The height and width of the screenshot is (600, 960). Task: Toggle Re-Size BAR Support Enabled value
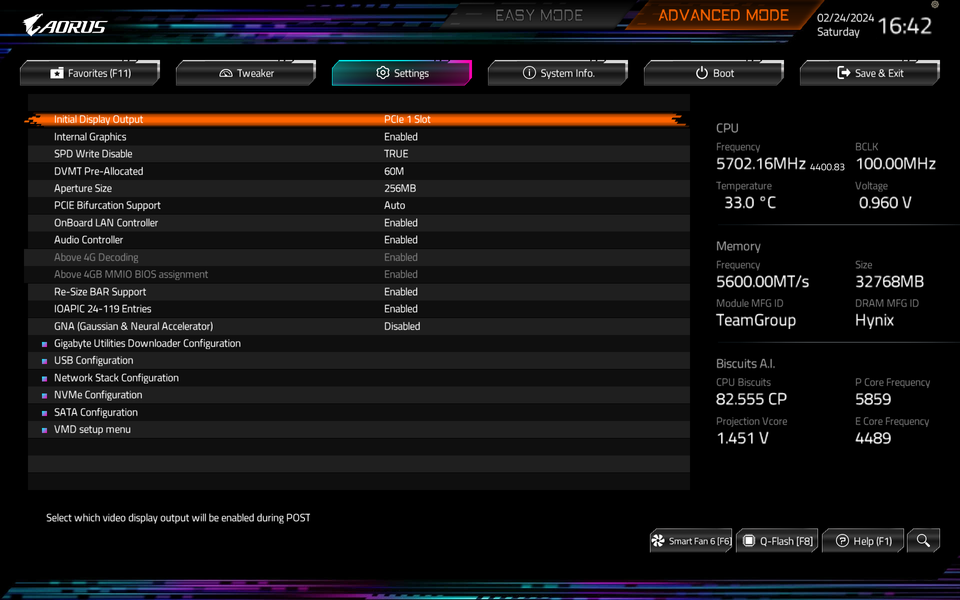(x=401, y=291)
